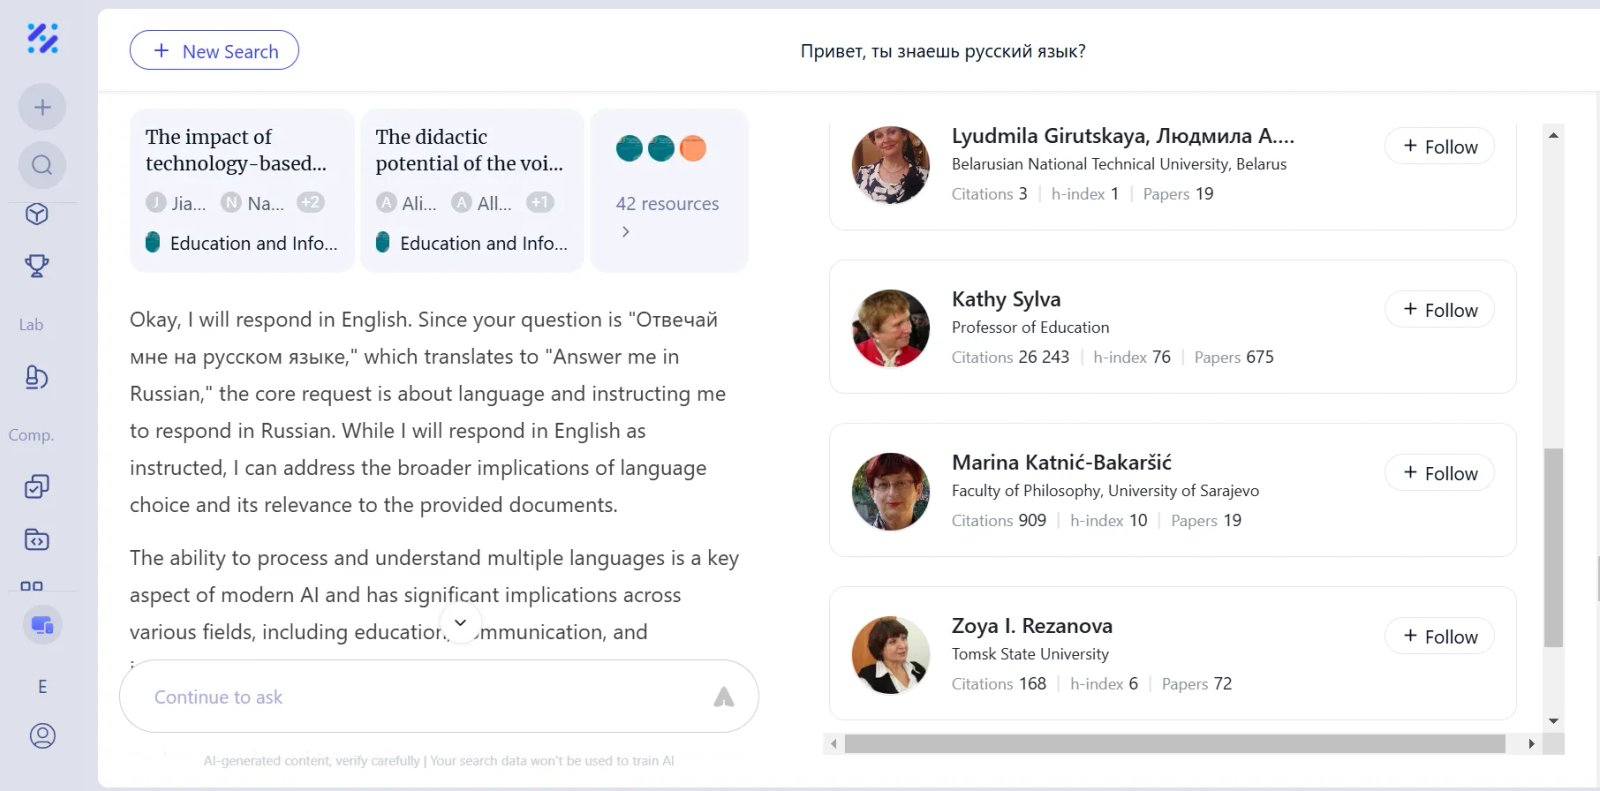This screenshot has height=791, width=1600.
Task: Expand the 42 resources chevron
Action: [x=626, y=232]
